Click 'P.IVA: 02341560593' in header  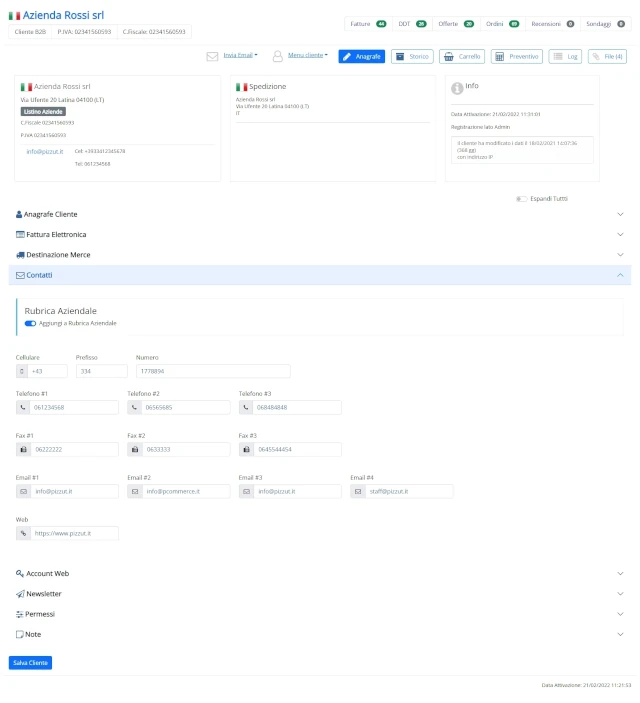[84, 32]
